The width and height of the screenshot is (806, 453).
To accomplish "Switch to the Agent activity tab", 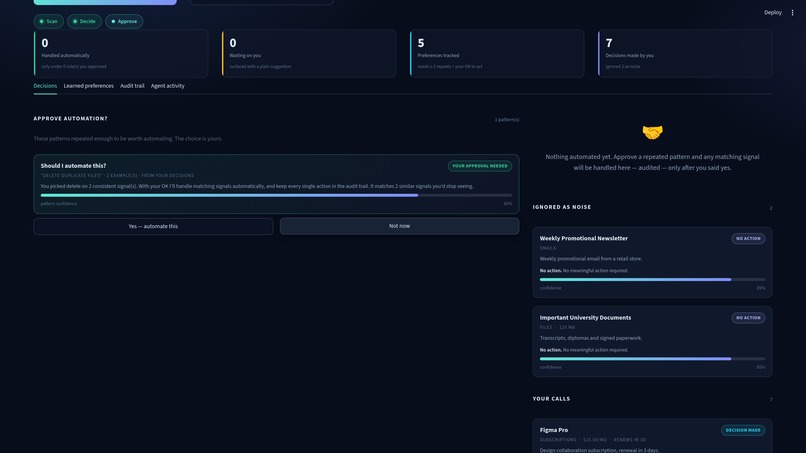I will coord(168,86).
